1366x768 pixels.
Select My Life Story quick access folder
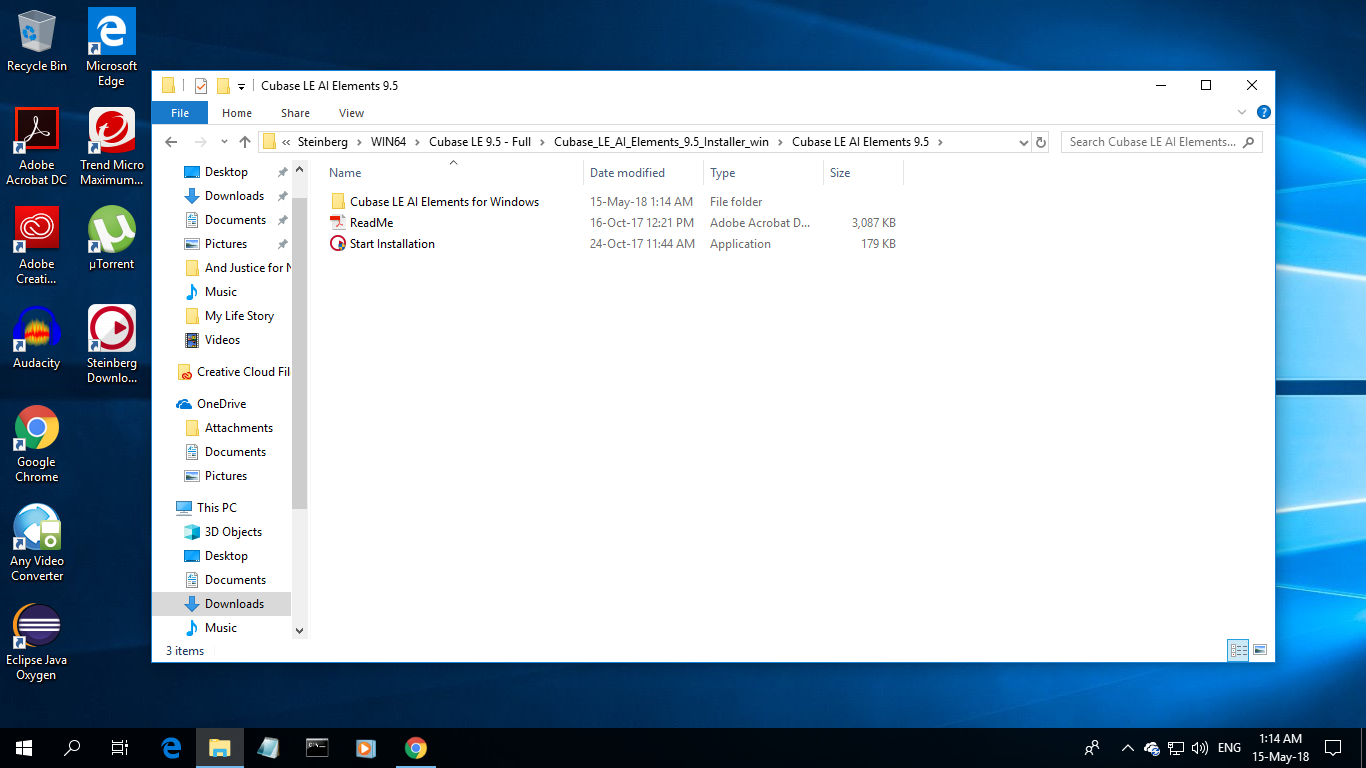(x=239, y=315)
